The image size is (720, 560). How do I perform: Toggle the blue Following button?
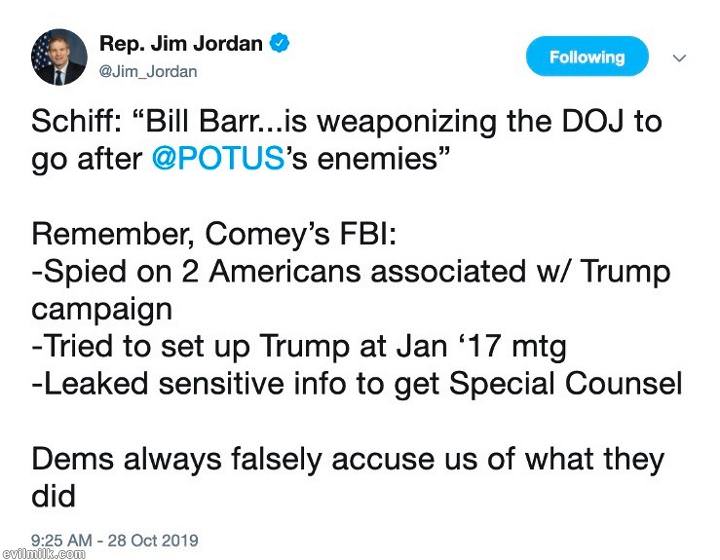587,57
